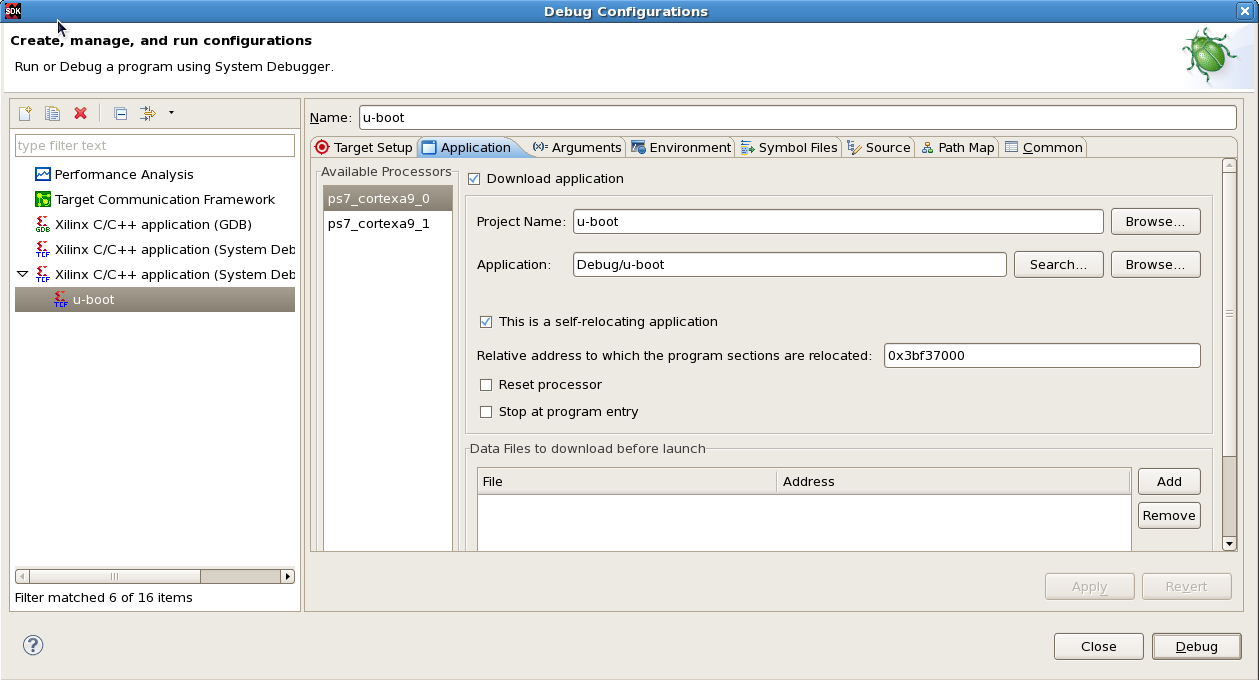Toggle the Download application checkbox

(x=474, y=179)
